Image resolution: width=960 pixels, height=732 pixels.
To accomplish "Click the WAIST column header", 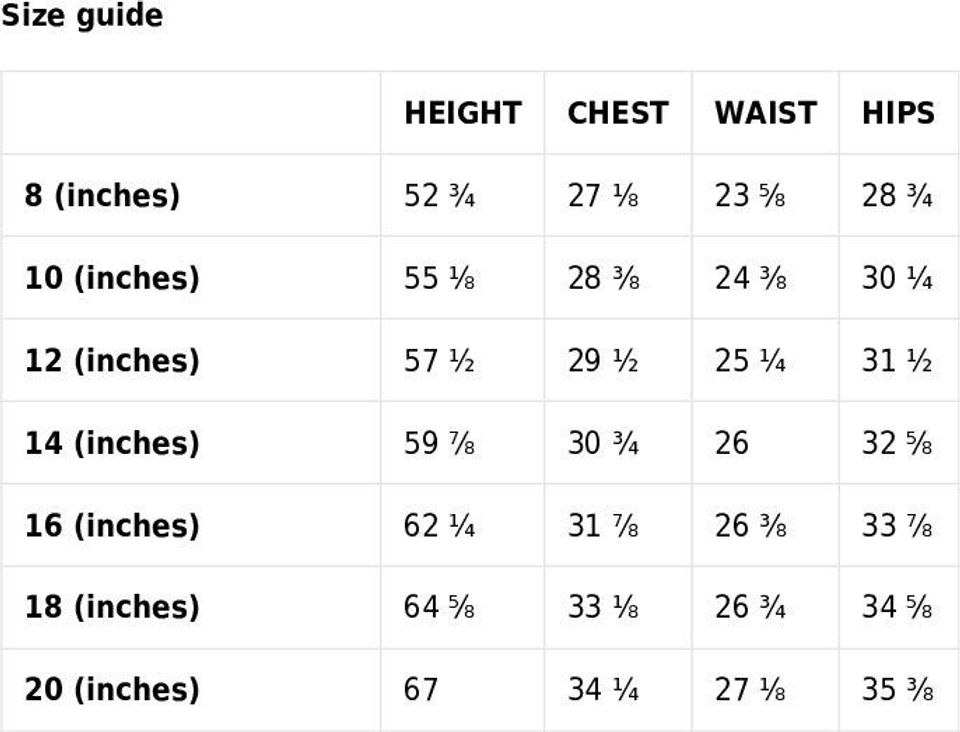I will coord(765,113).
